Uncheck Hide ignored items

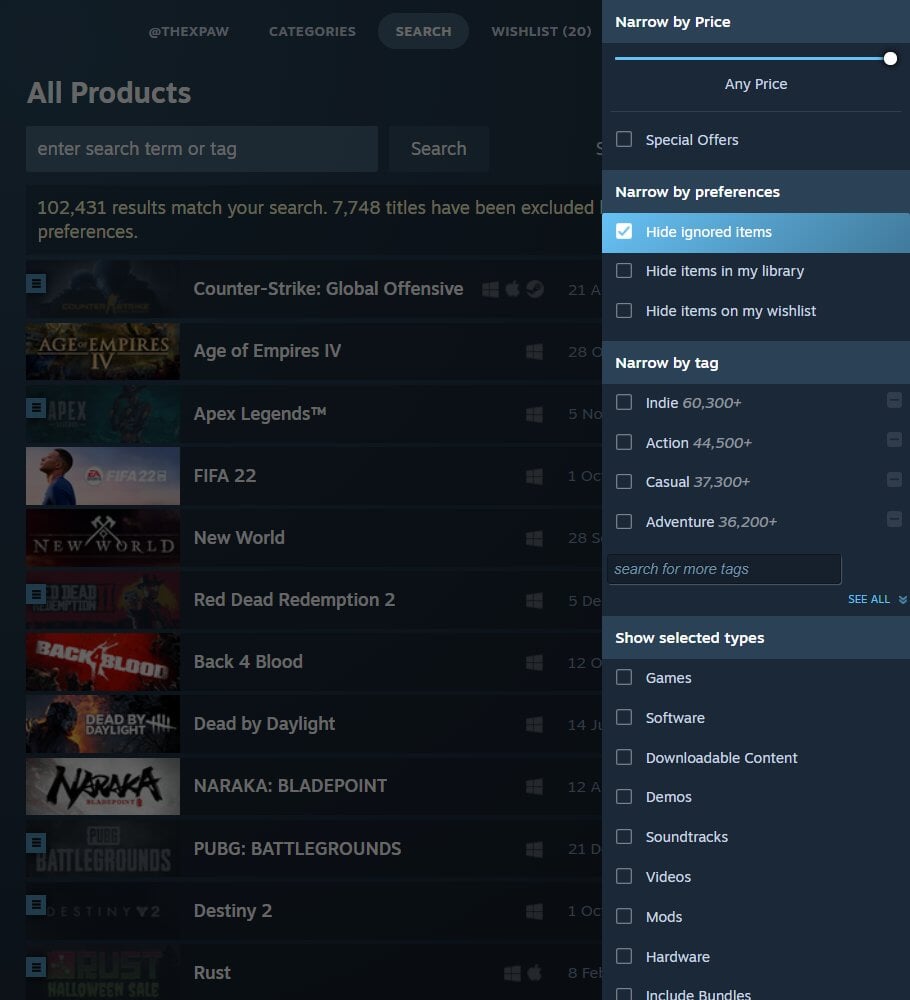coord(624,231)
